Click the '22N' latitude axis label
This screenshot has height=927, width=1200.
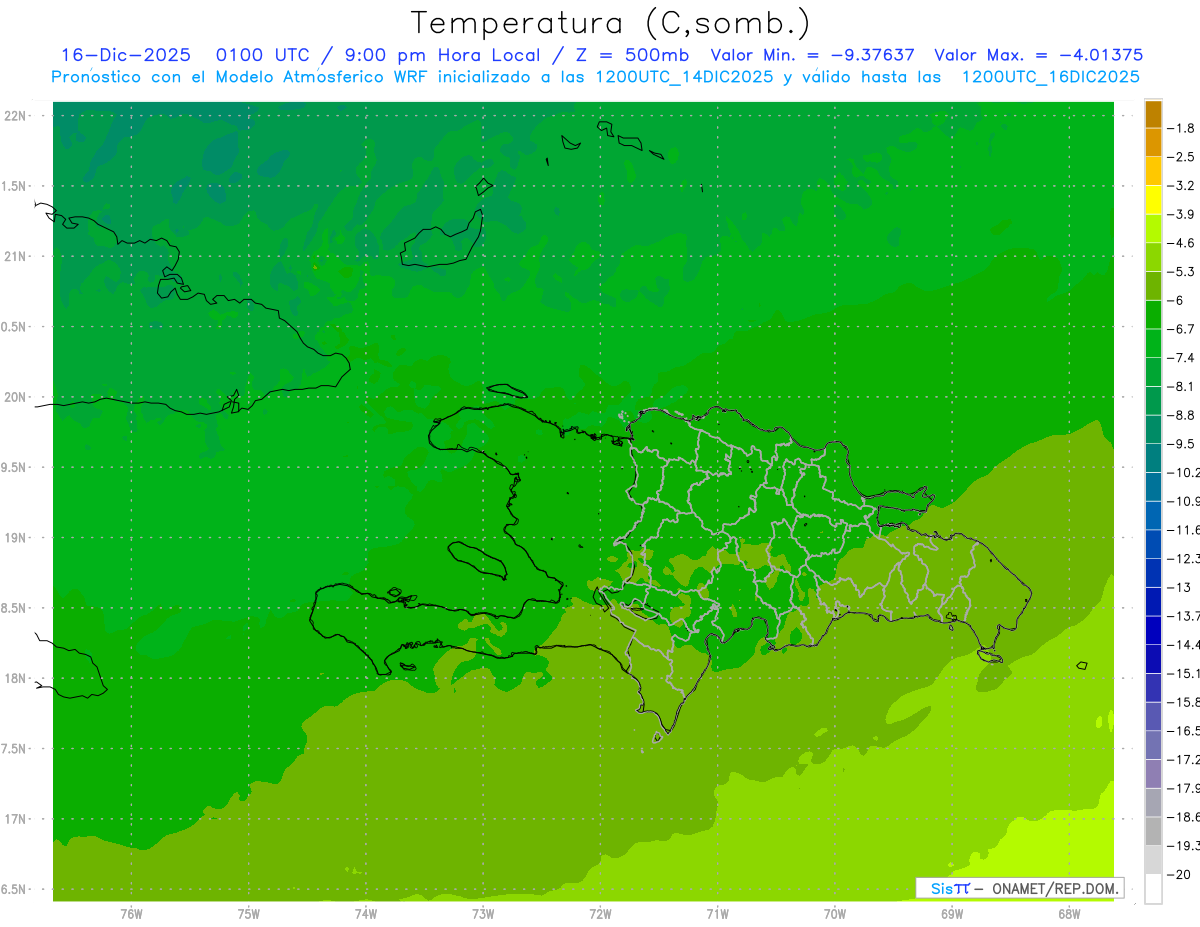click(15, 115)
